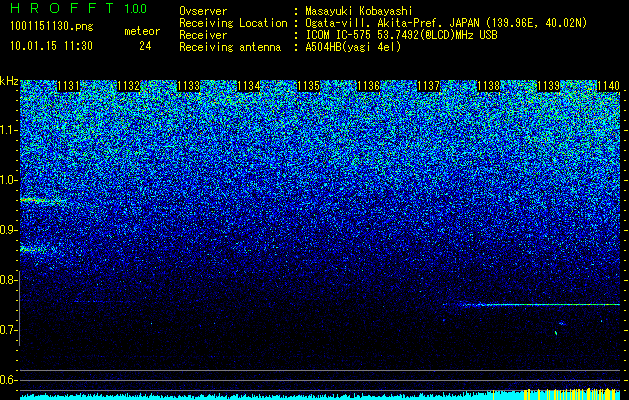Click the 0.6 frequency axis label
The height and width of the screenshot is (400, 629).
click(9, 380)
